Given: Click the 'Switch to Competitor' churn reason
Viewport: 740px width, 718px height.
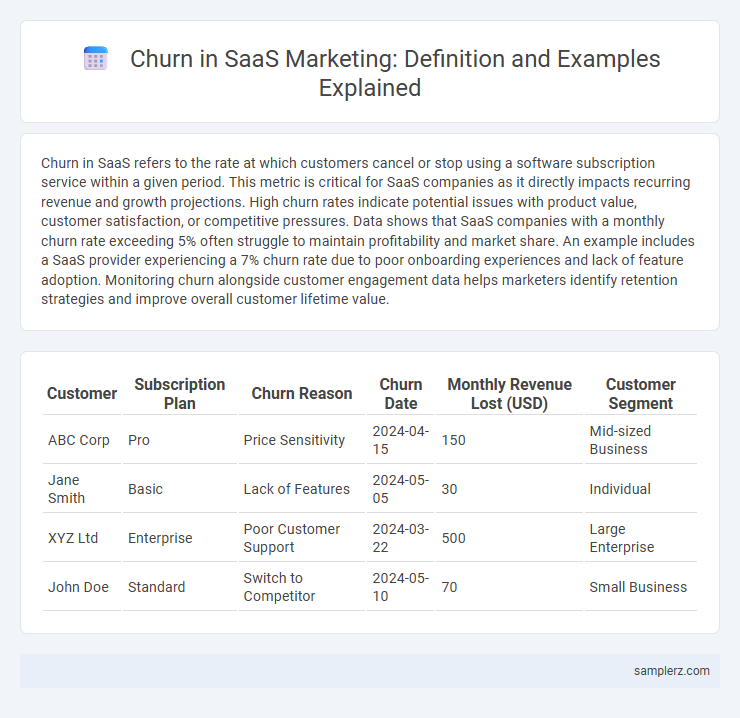Looking at the screenshot, I should pos(279,587).
